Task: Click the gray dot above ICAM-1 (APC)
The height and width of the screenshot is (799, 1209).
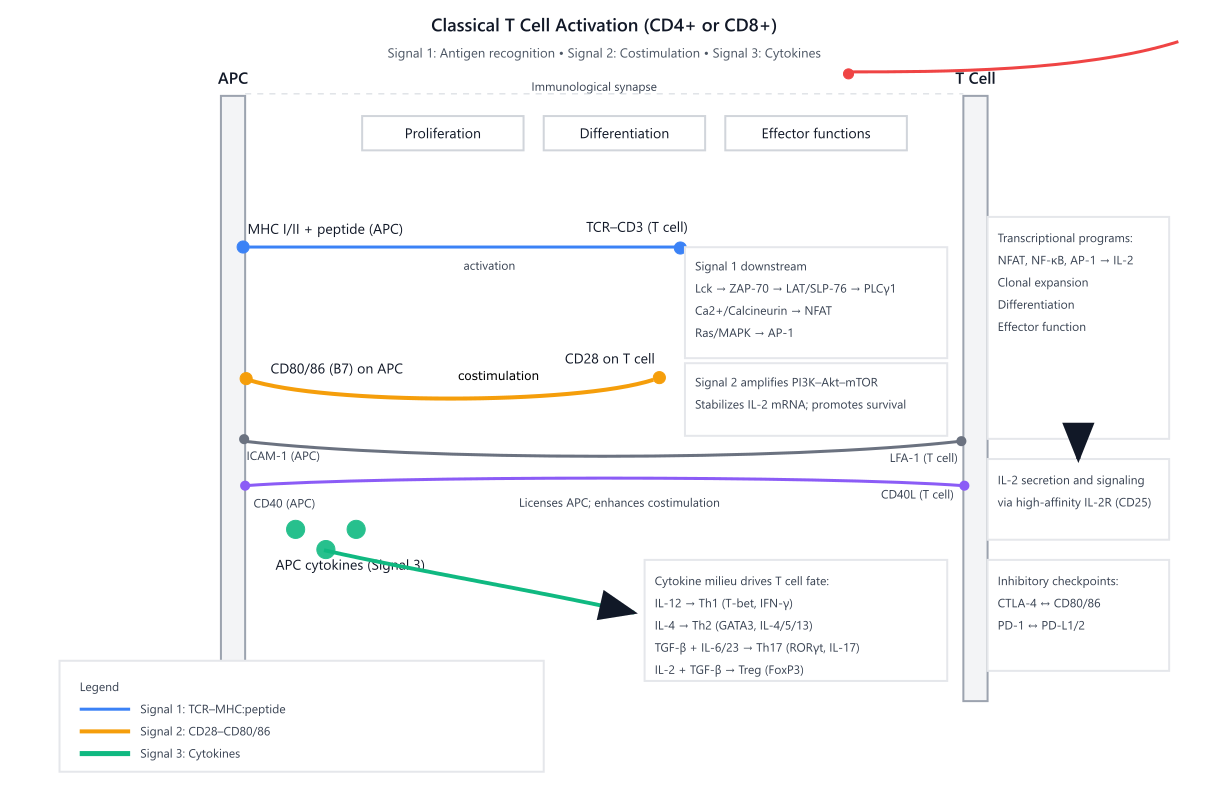Action: pyautogui.click(x=244, y=439)
